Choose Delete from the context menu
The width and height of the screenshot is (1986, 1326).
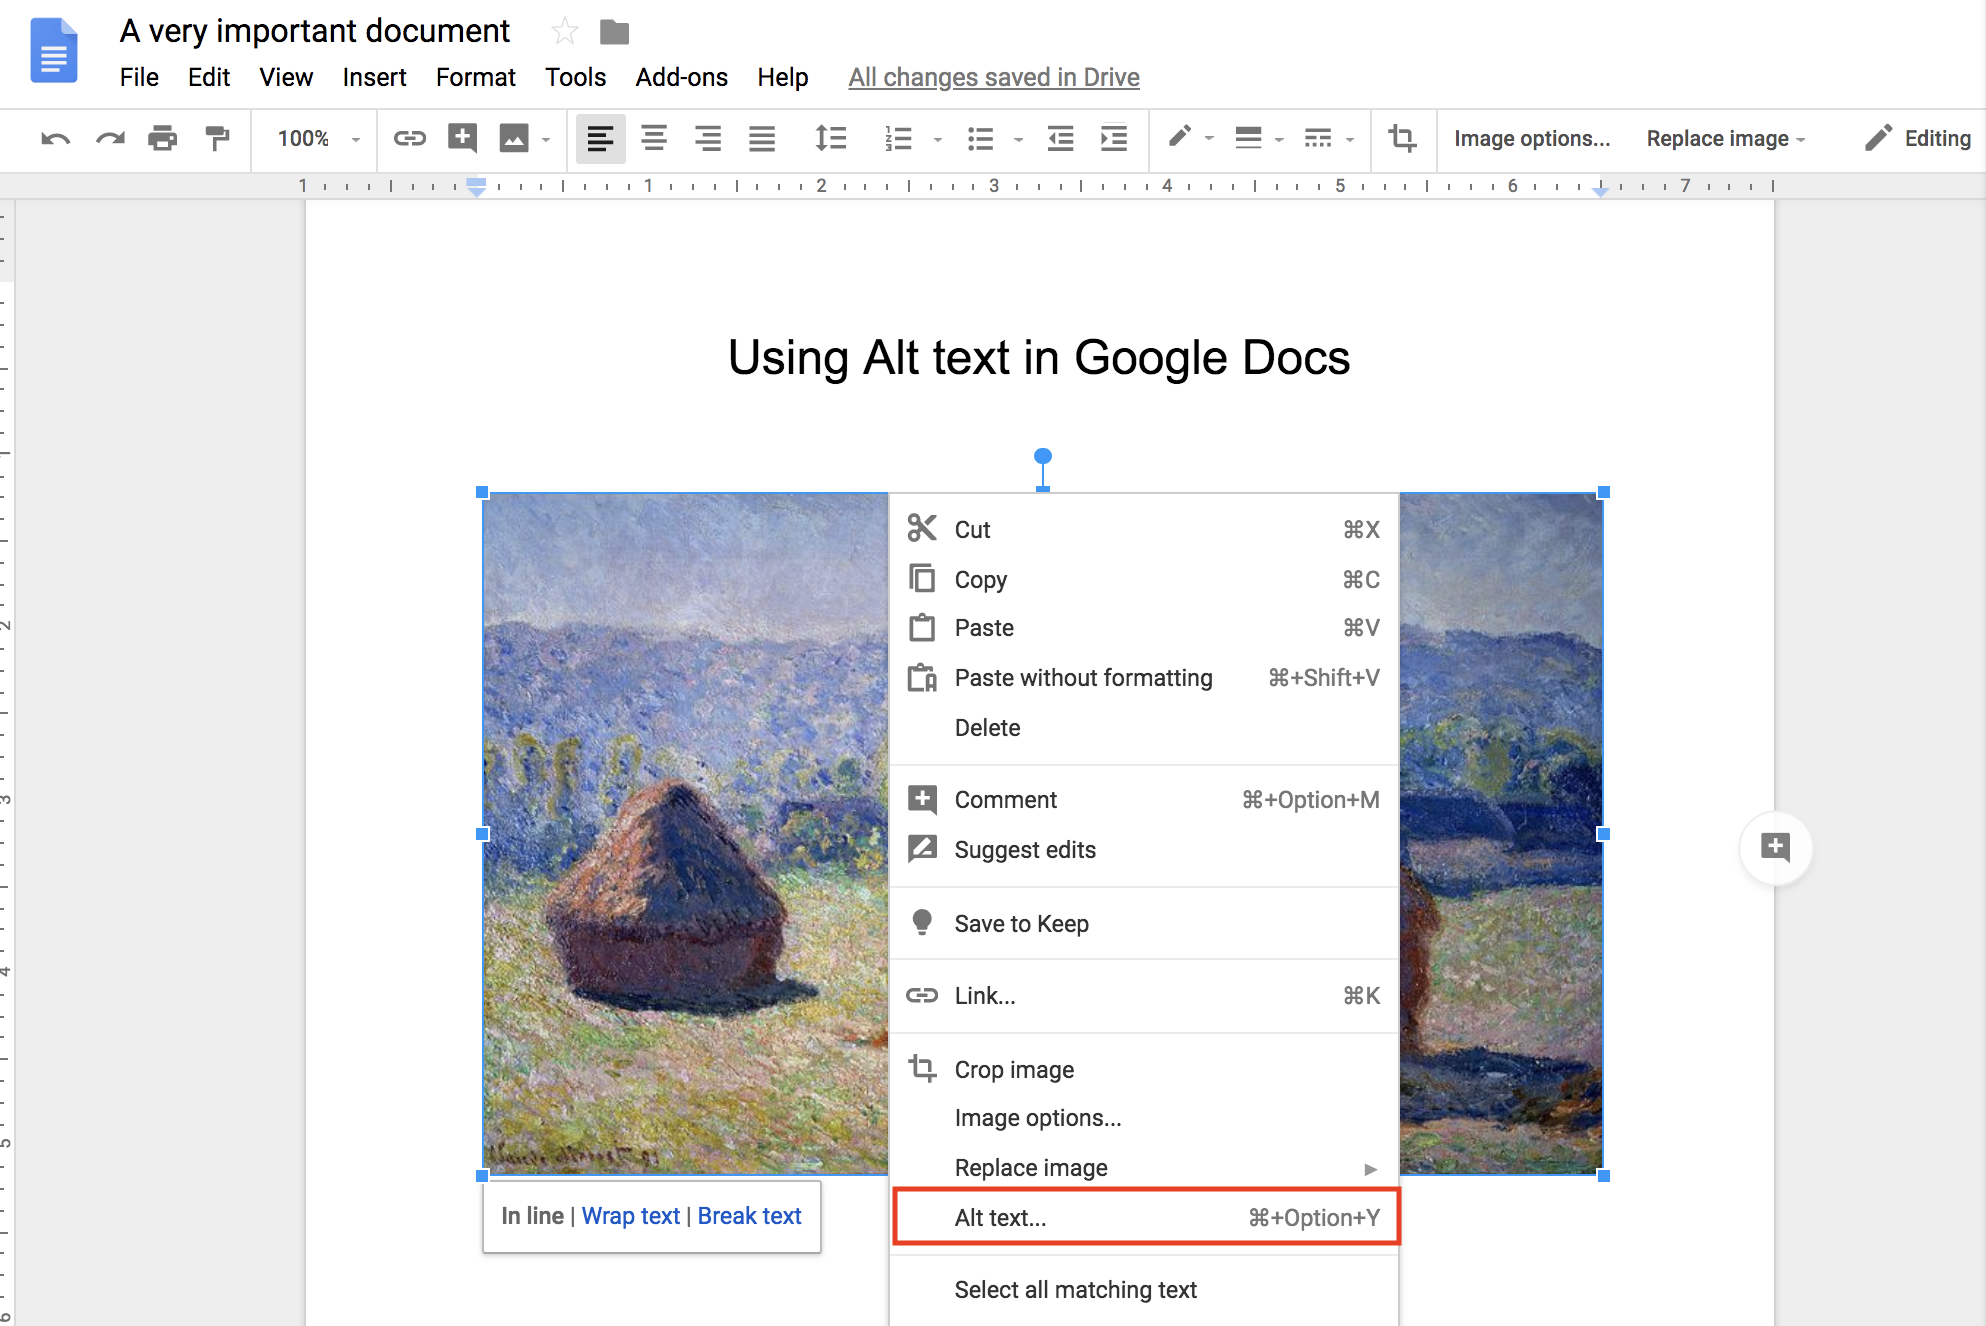tap(1144, 728)
